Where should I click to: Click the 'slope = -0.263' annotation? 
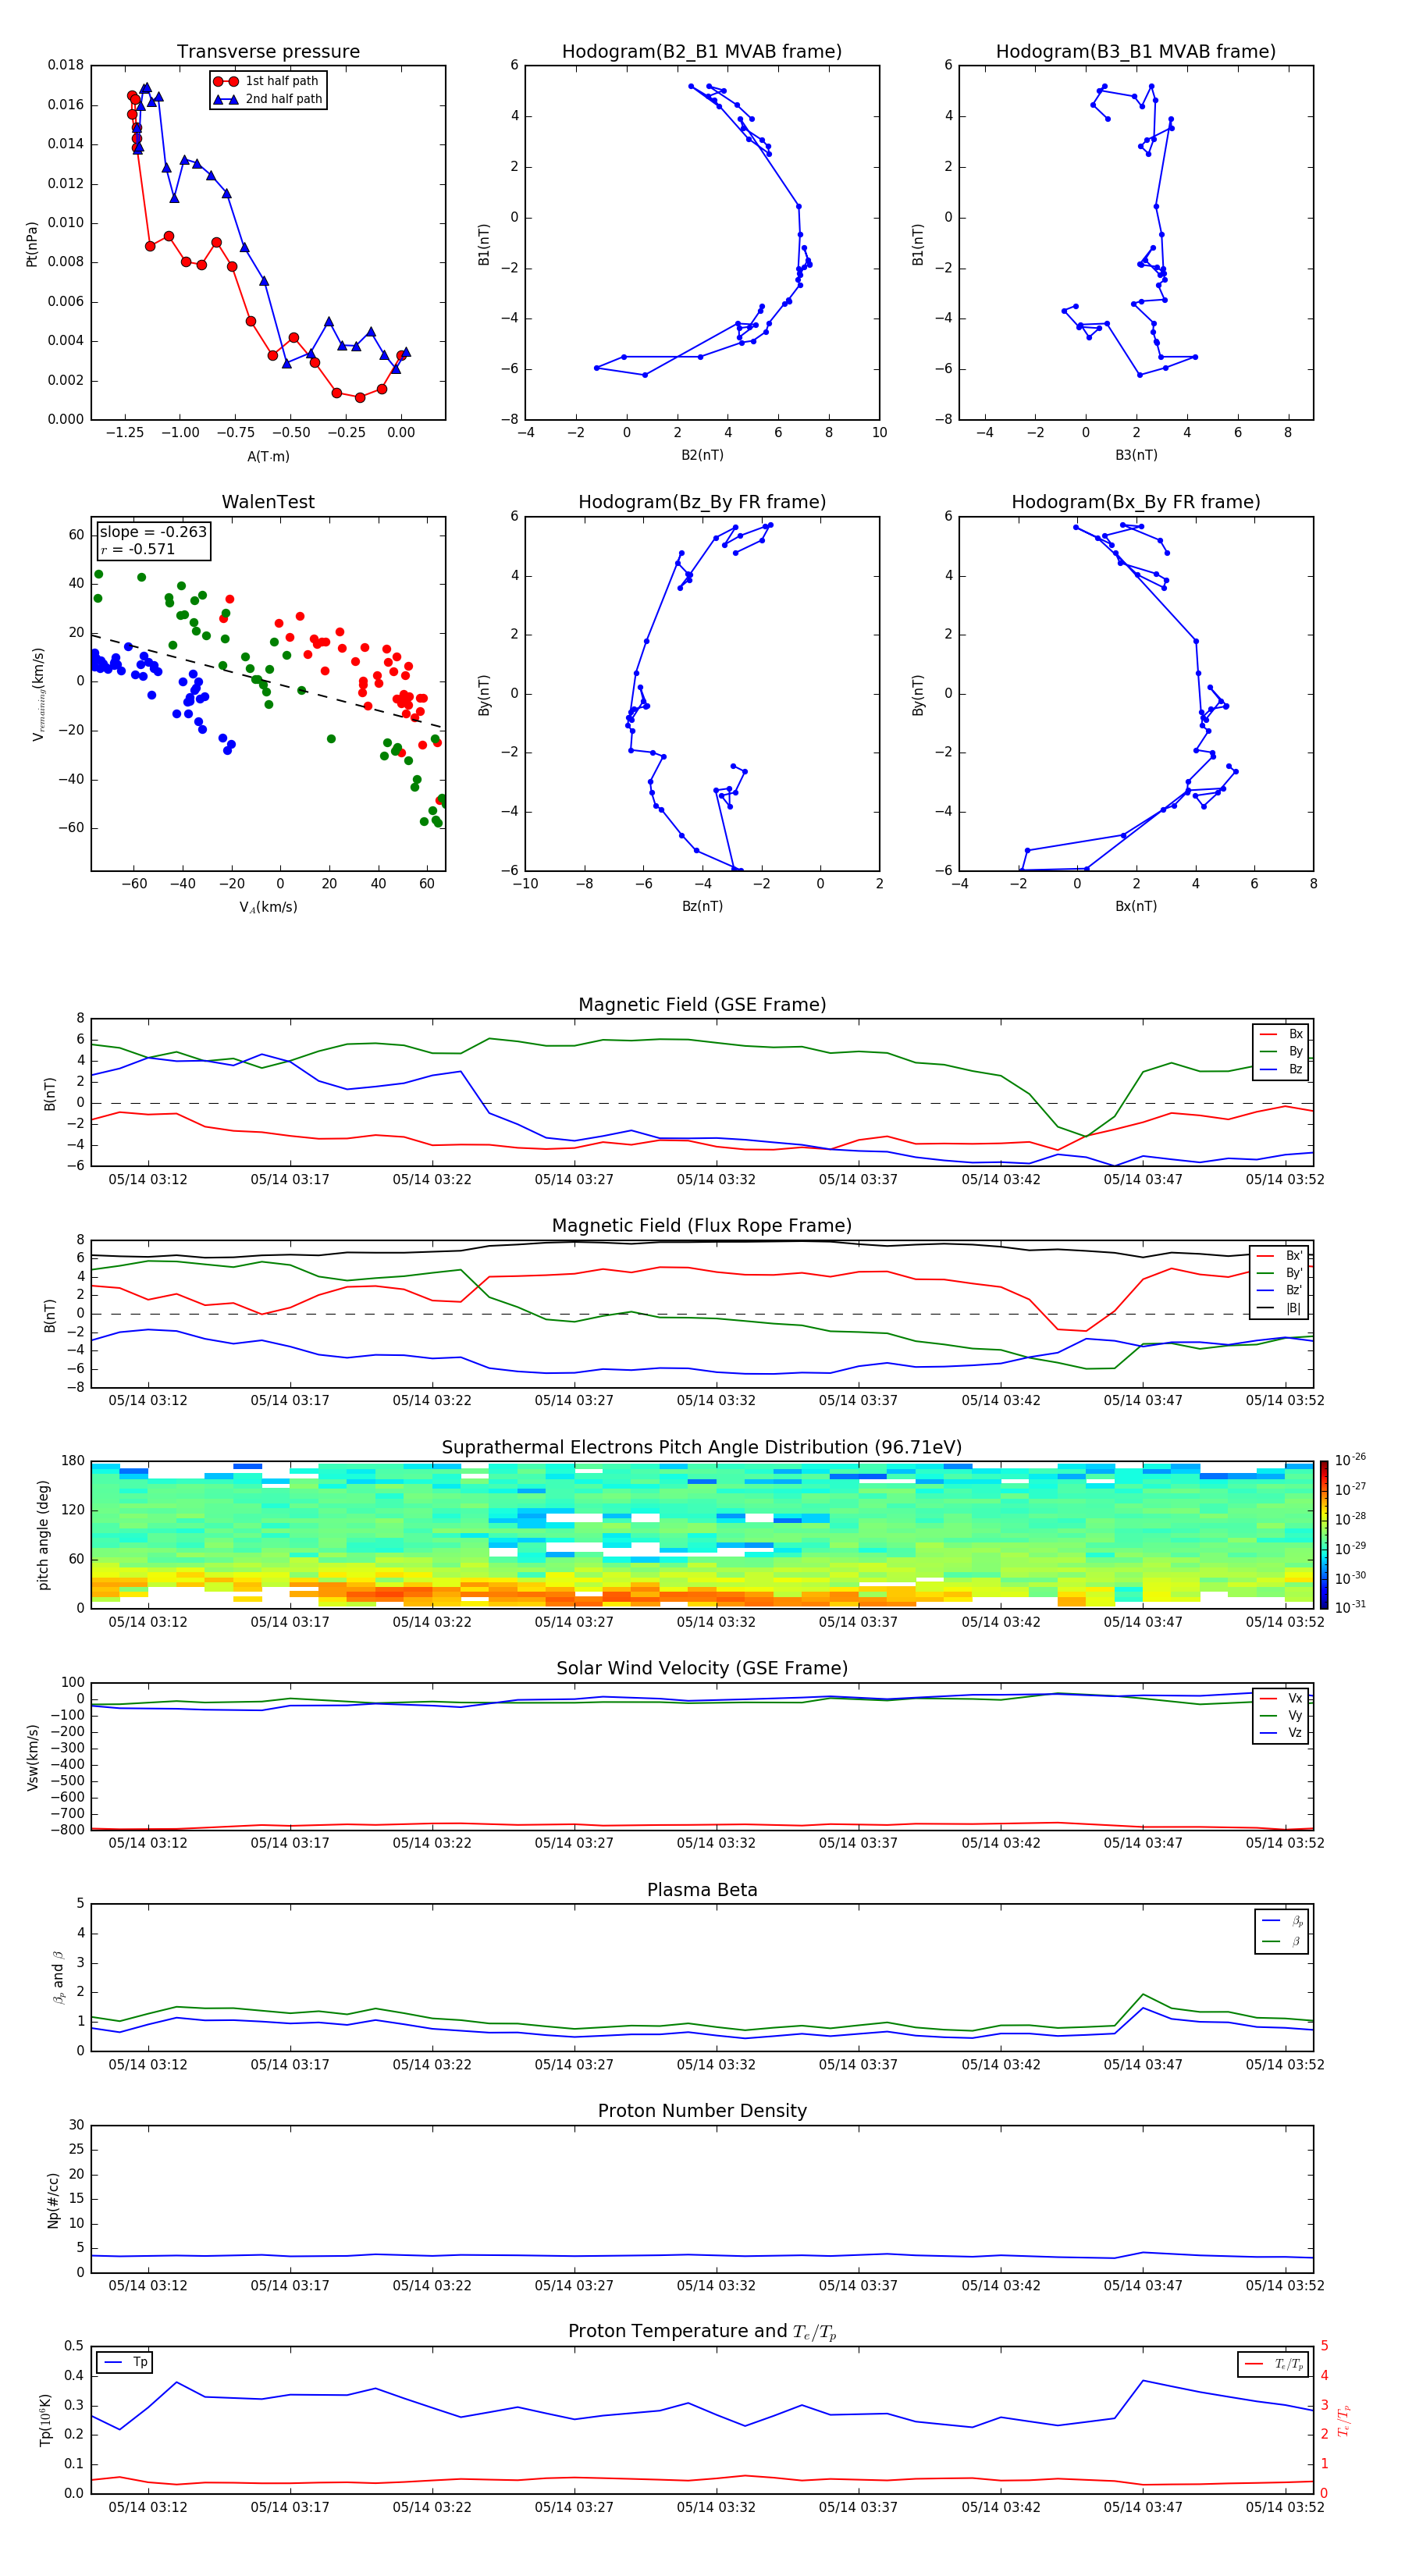[x=153, y=532]
